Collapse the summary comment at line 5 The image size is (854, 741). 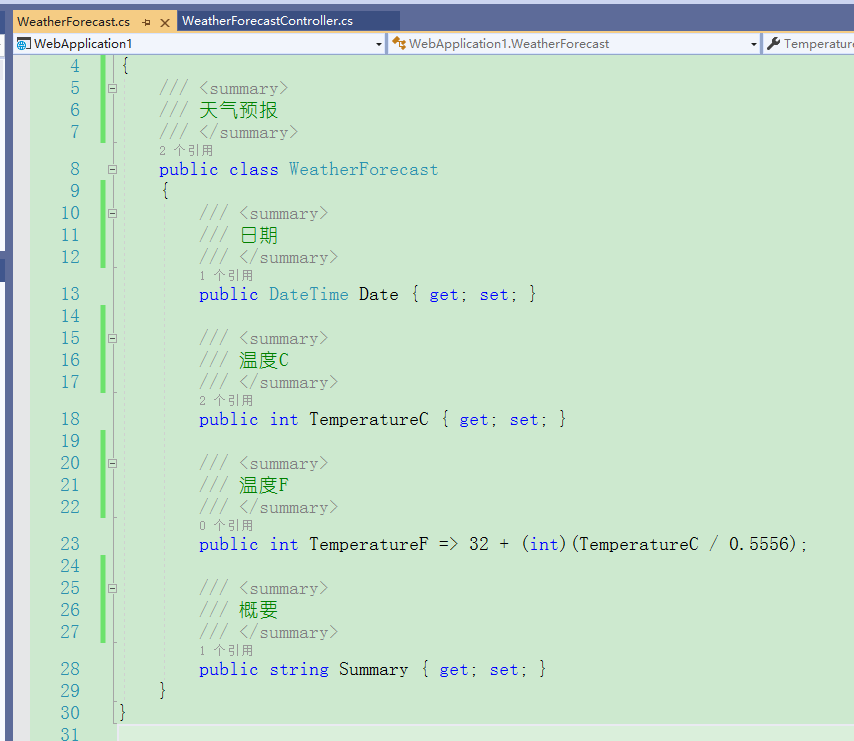pyautogui.click(x=111, y=88)
